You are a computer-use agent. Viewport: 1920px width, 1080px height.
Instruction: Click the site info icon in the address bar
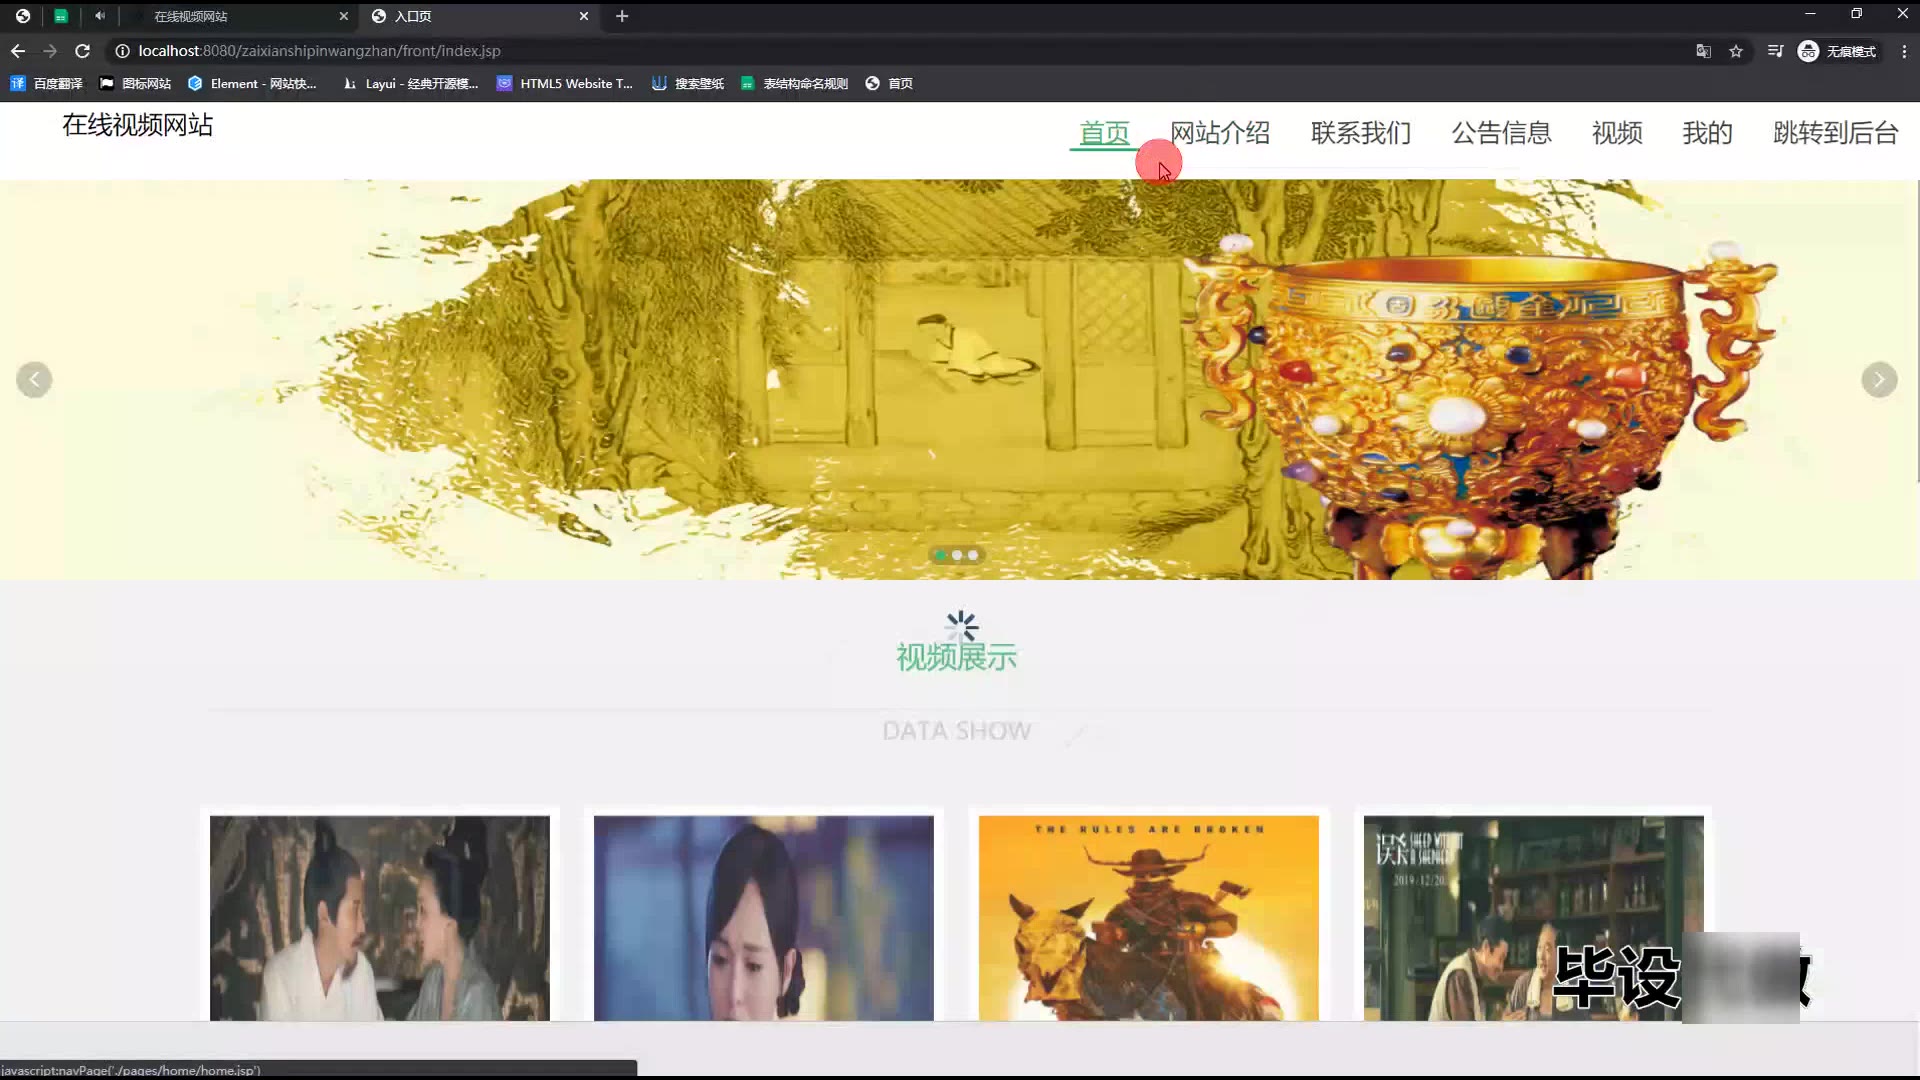[122, 51]
